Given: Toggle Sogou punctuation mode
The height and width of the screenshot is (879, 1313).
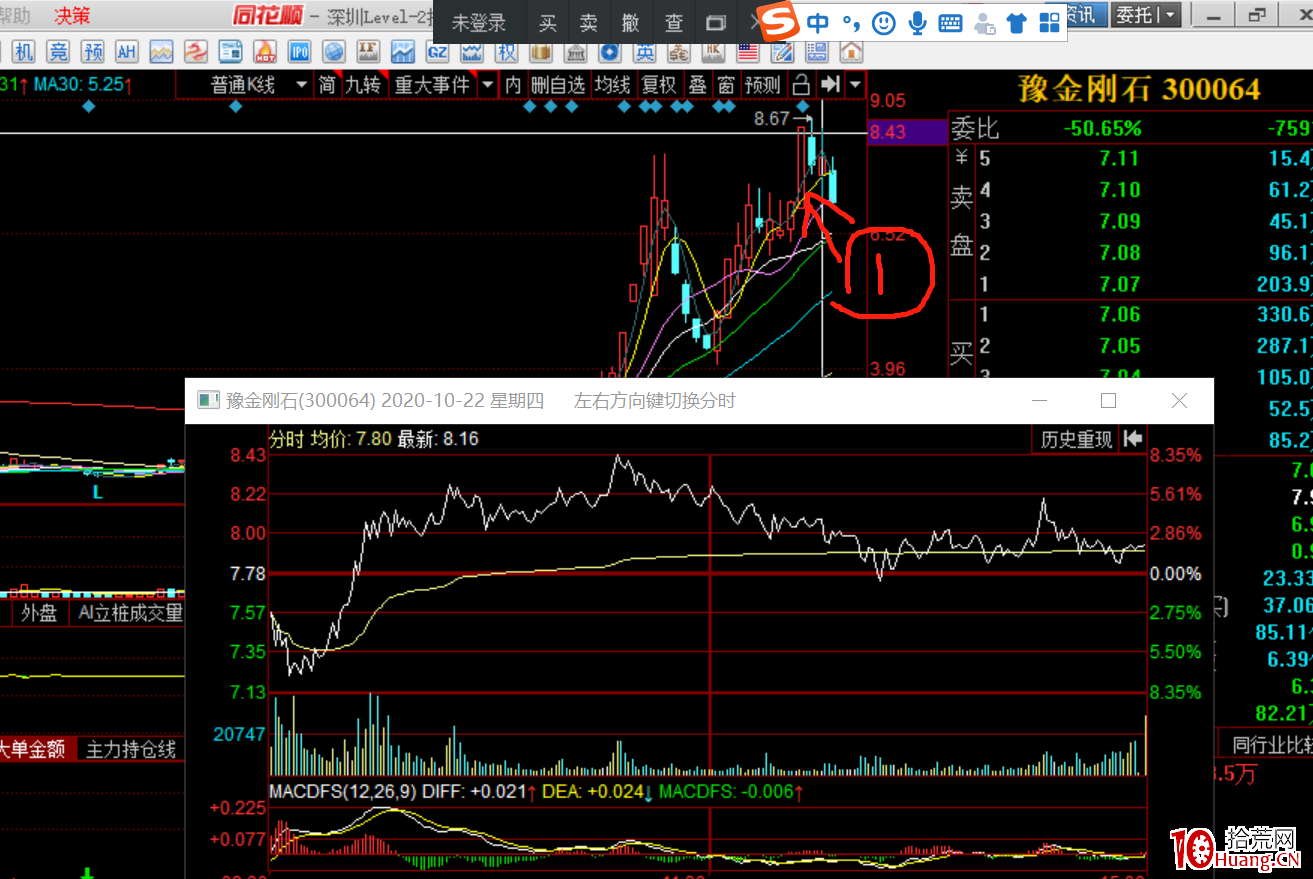Looking at the screenshot, I should [850, 22].
